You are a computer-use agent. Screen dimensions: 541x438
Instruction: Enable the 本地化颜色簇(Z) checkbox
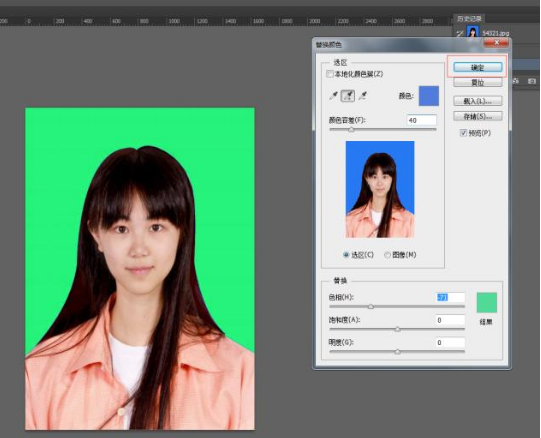[x=329, y=74]
